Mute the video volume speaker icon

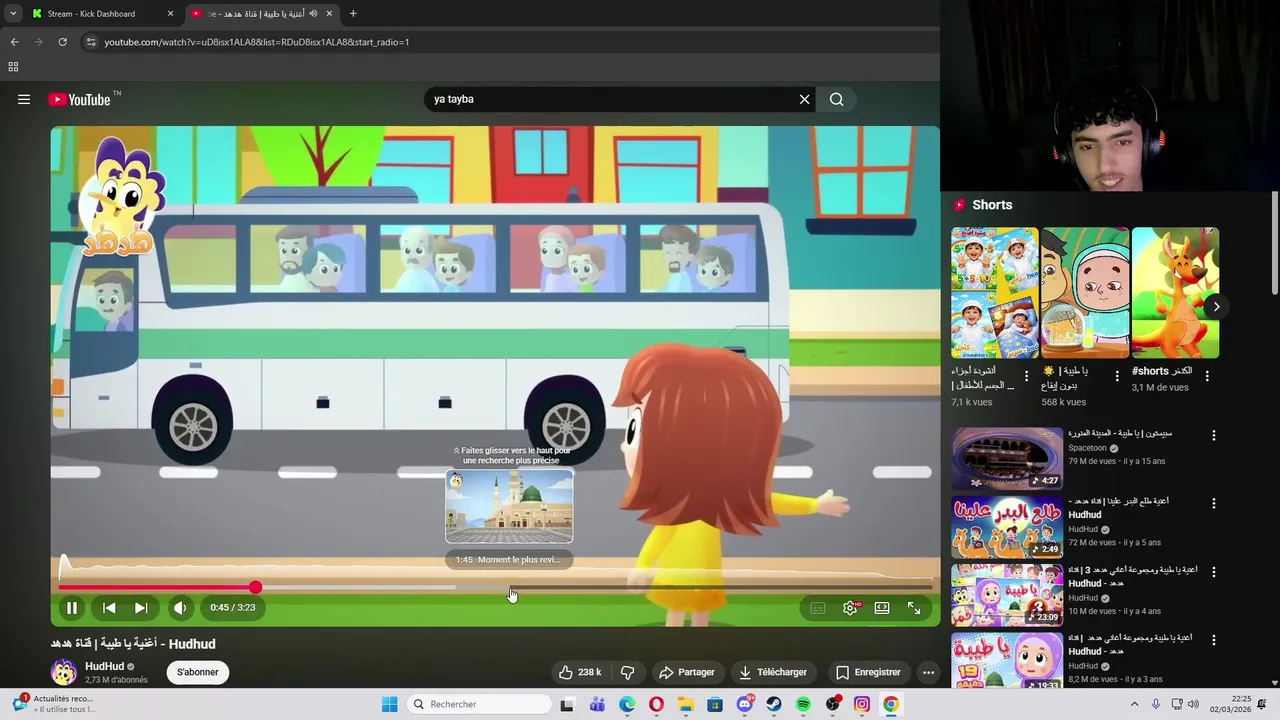(180, 607)
